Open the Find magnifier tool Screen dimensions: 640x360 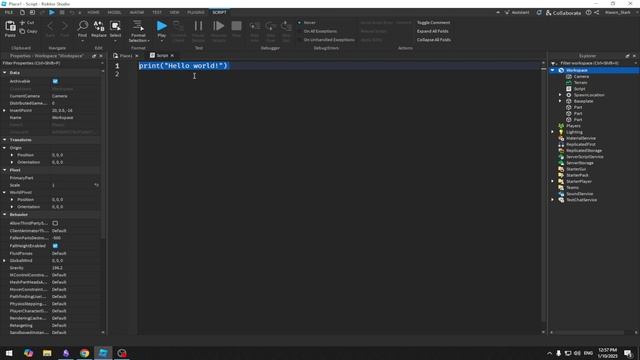click(82, 27)
